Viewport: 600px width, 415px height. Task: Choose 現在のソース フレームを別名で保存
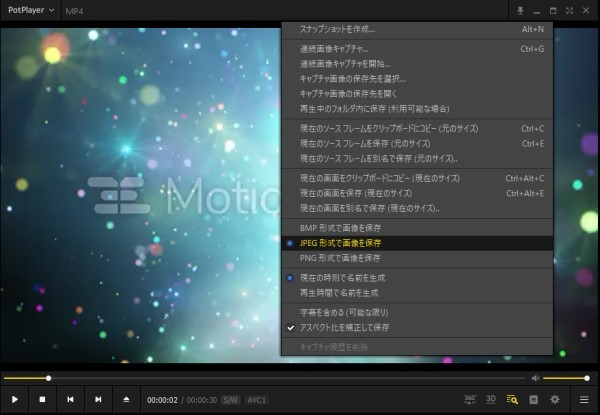[417, 158]
